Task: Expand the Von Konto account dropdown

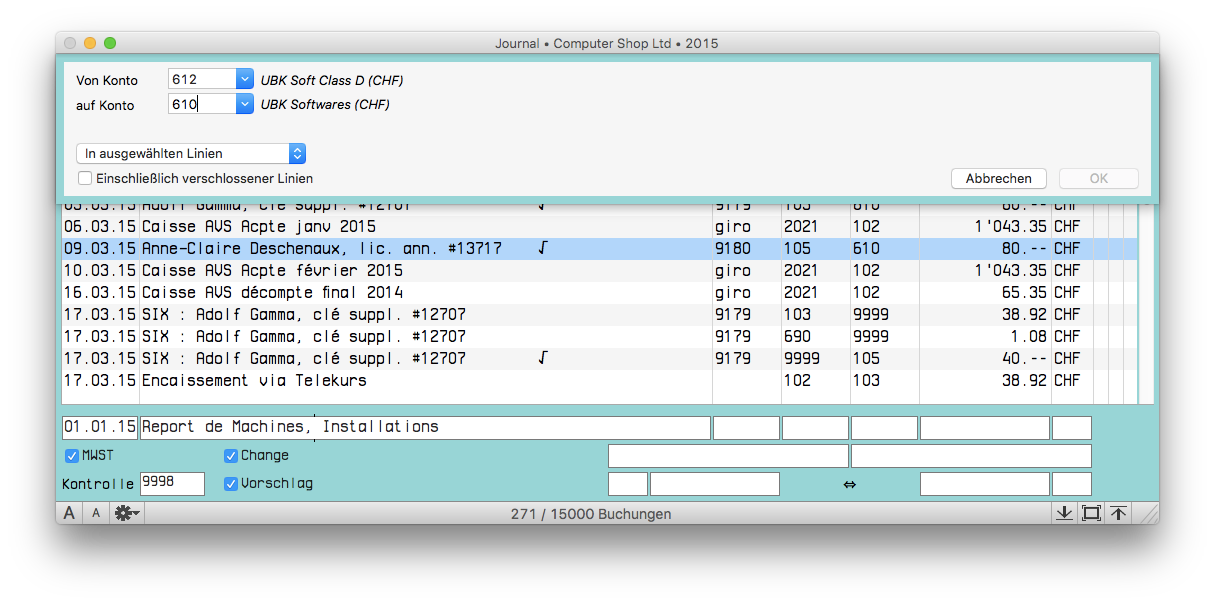Action: [245, 79]
